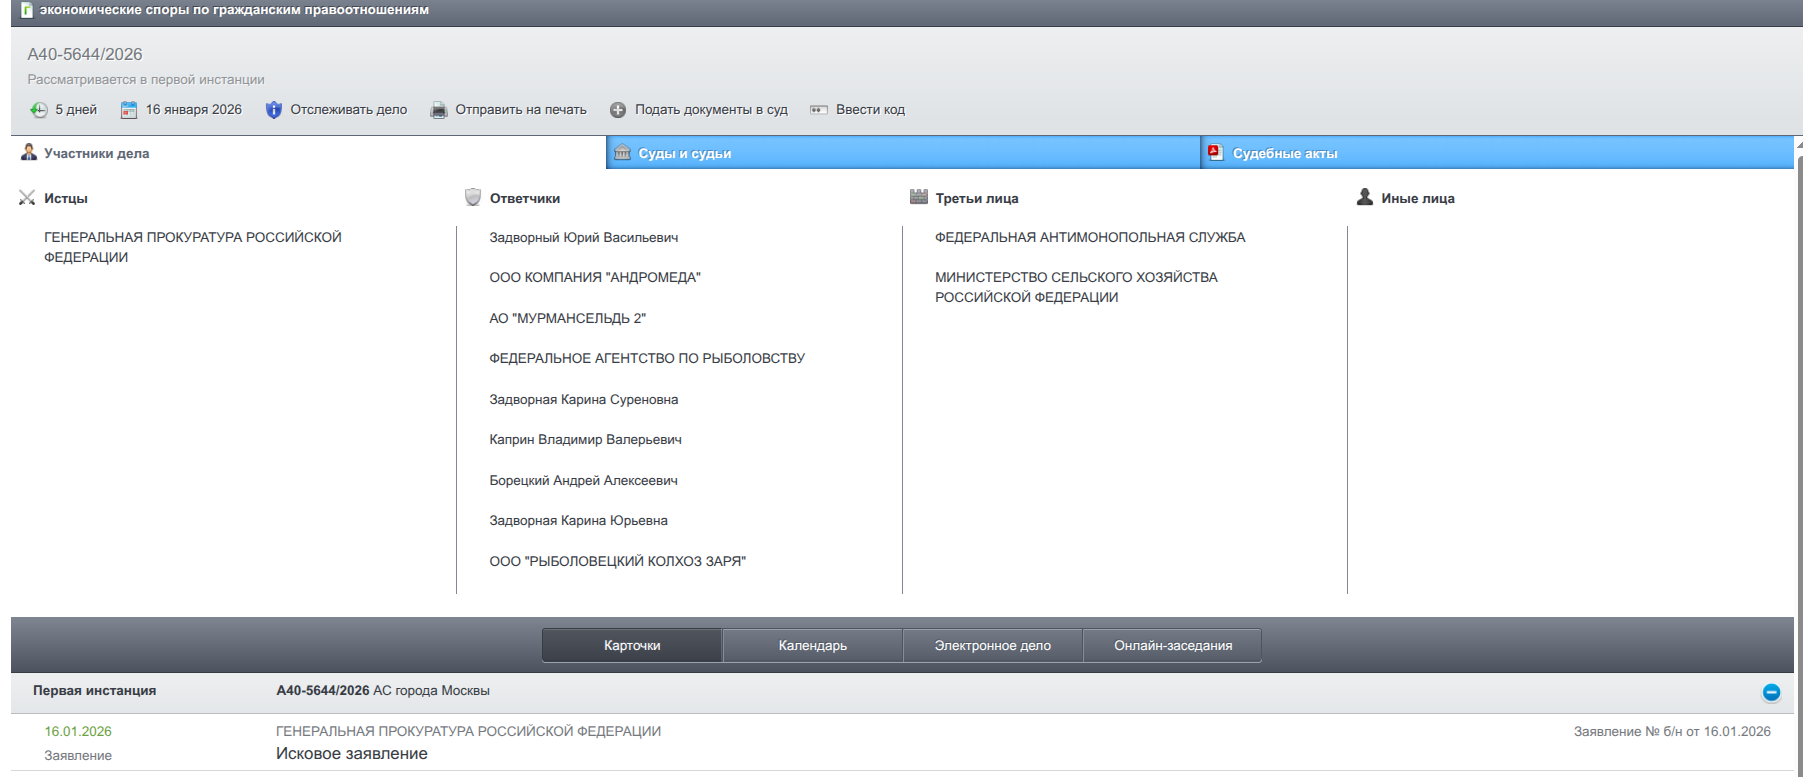This screenshot has height=777, width=1803.
Task: Open the Участники дела tab
Action: coord(96,153)
